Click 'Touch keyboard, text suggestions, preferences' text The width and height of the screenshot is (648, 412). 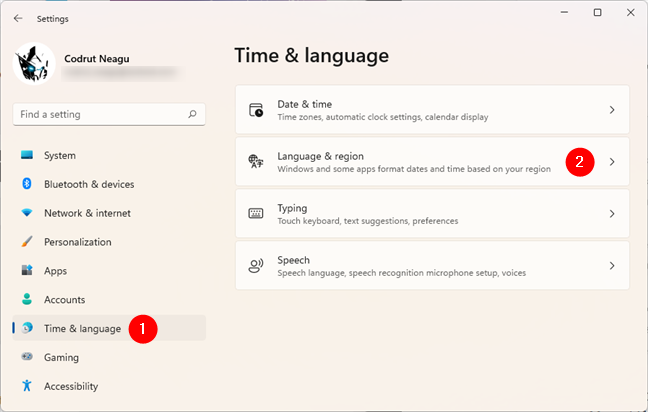367,221
